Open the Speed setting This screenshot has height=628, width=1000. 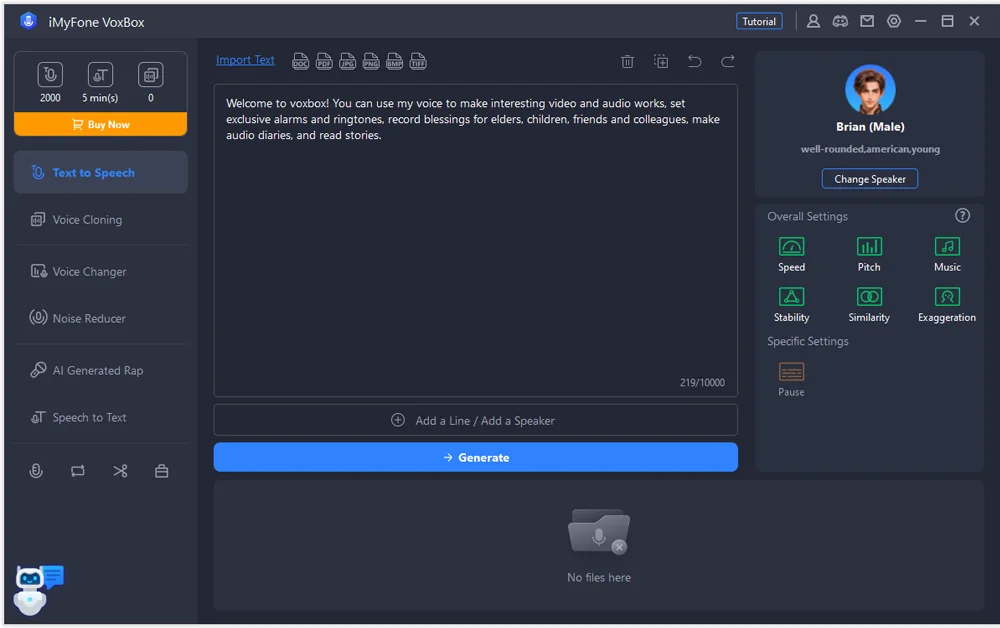[x=791, y=247]
